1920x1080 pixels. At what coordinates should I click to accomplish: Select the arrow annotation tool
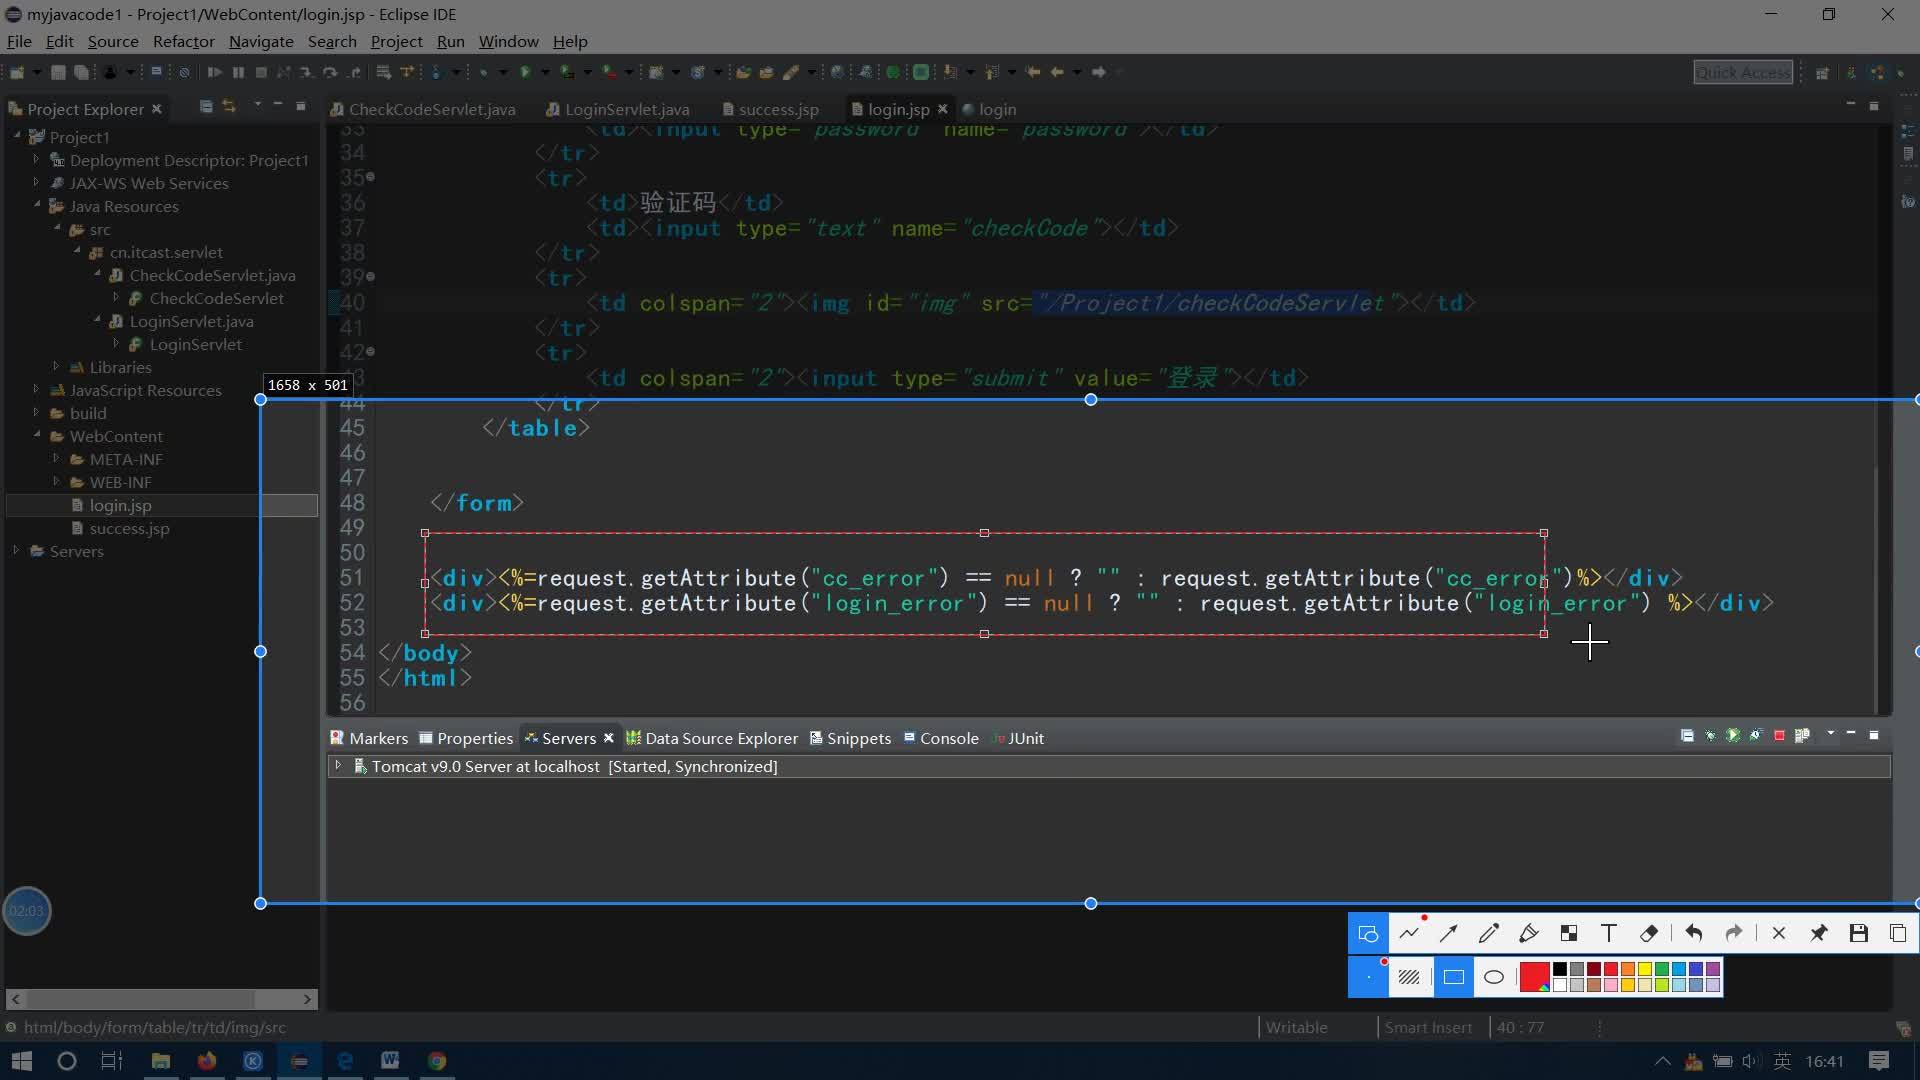click(x=1449, y=934)
